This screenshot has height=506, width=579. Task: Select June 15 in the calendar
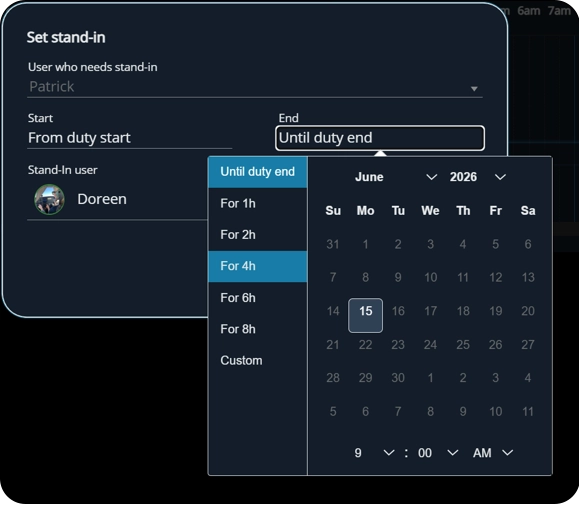[x=366, y=316]
